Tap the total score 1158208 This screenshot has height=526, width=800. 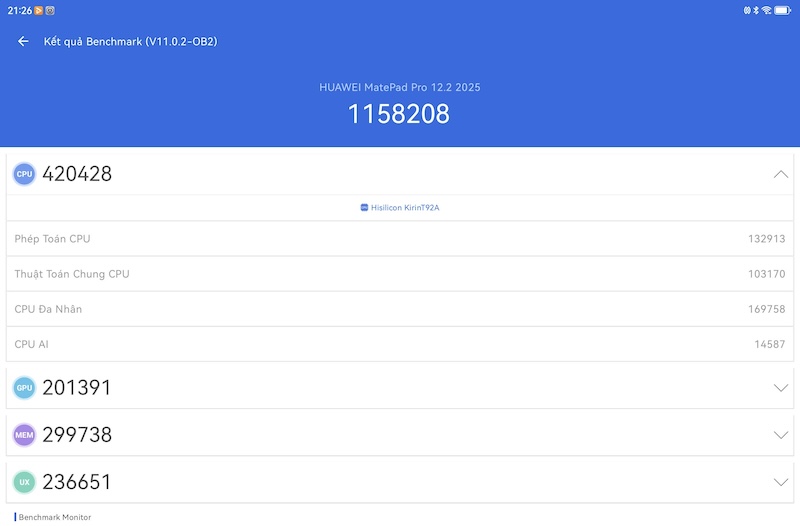tap(398, 114)
